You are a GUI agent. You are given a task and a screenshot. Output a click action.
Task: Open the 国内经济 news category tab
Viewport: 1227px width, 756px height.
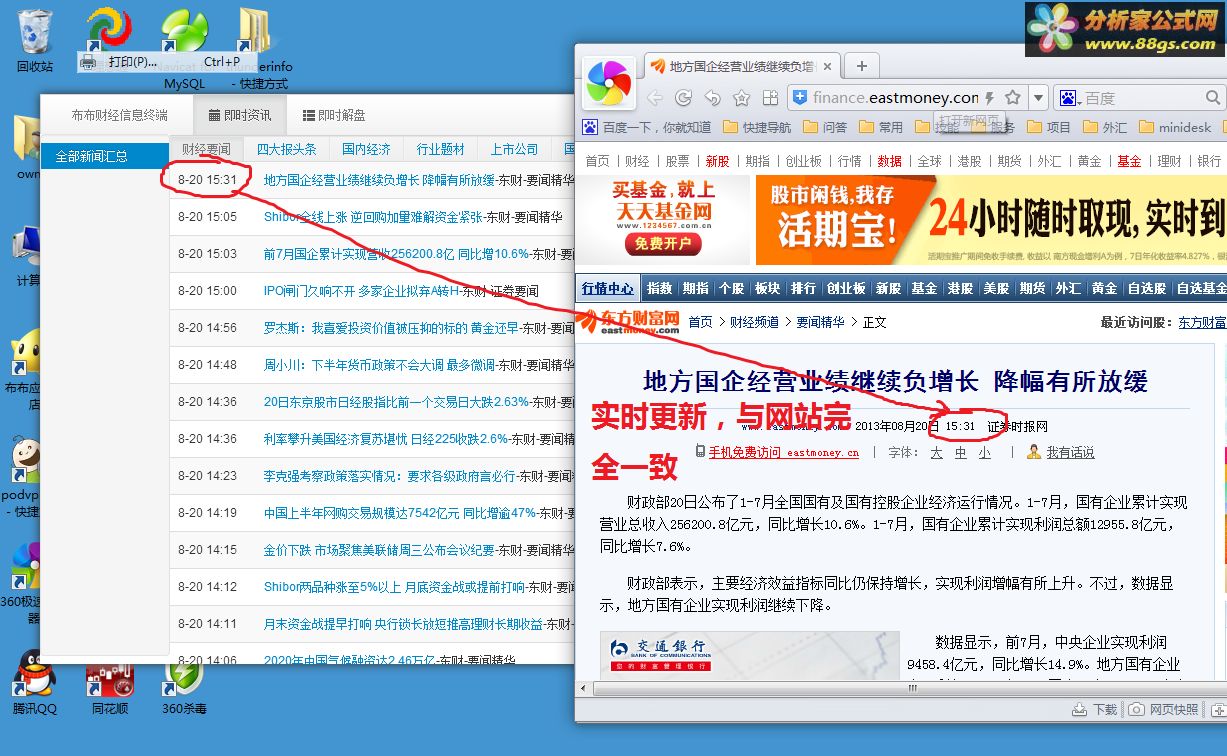366,149
